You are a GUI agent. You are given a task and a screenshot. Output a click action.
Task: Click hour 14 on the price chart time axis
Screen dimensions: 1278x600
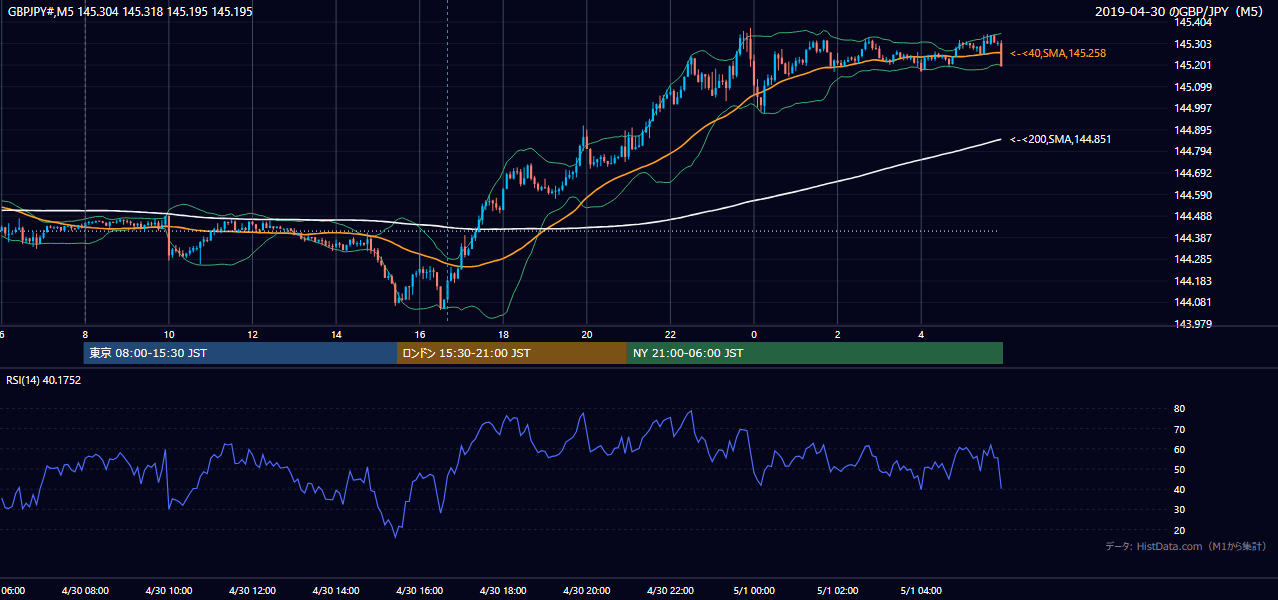[x=336, y=335]
